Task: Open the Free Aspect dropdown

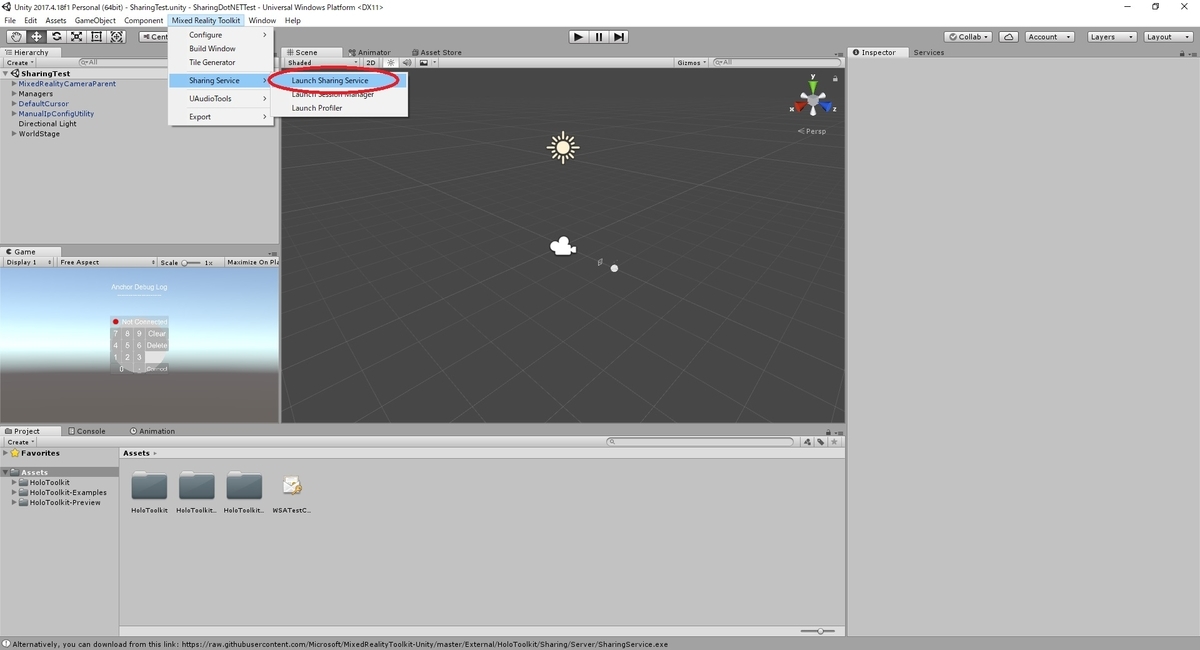Action: click(106, 262)
